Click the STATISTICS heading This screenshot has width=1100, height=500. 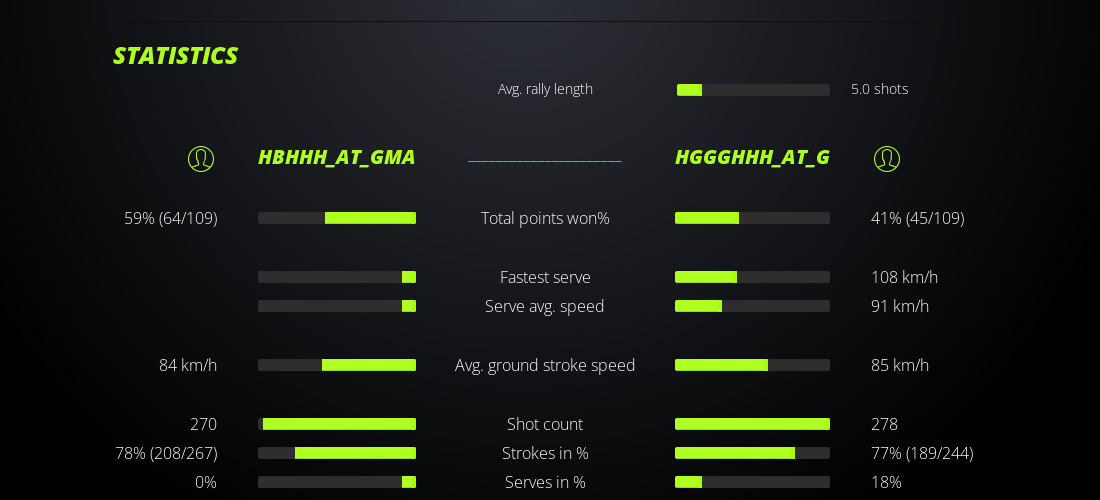(x=175, y=56)
